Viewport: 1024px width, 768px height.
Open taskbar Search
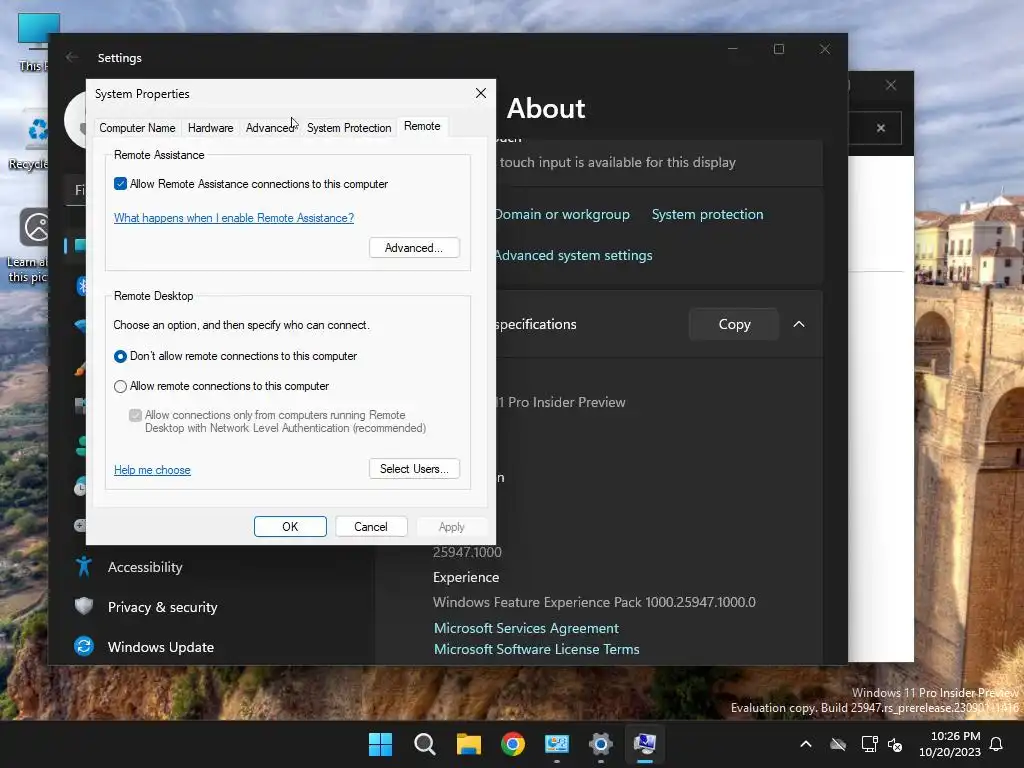pyautogui.click(x=424, y=744)
